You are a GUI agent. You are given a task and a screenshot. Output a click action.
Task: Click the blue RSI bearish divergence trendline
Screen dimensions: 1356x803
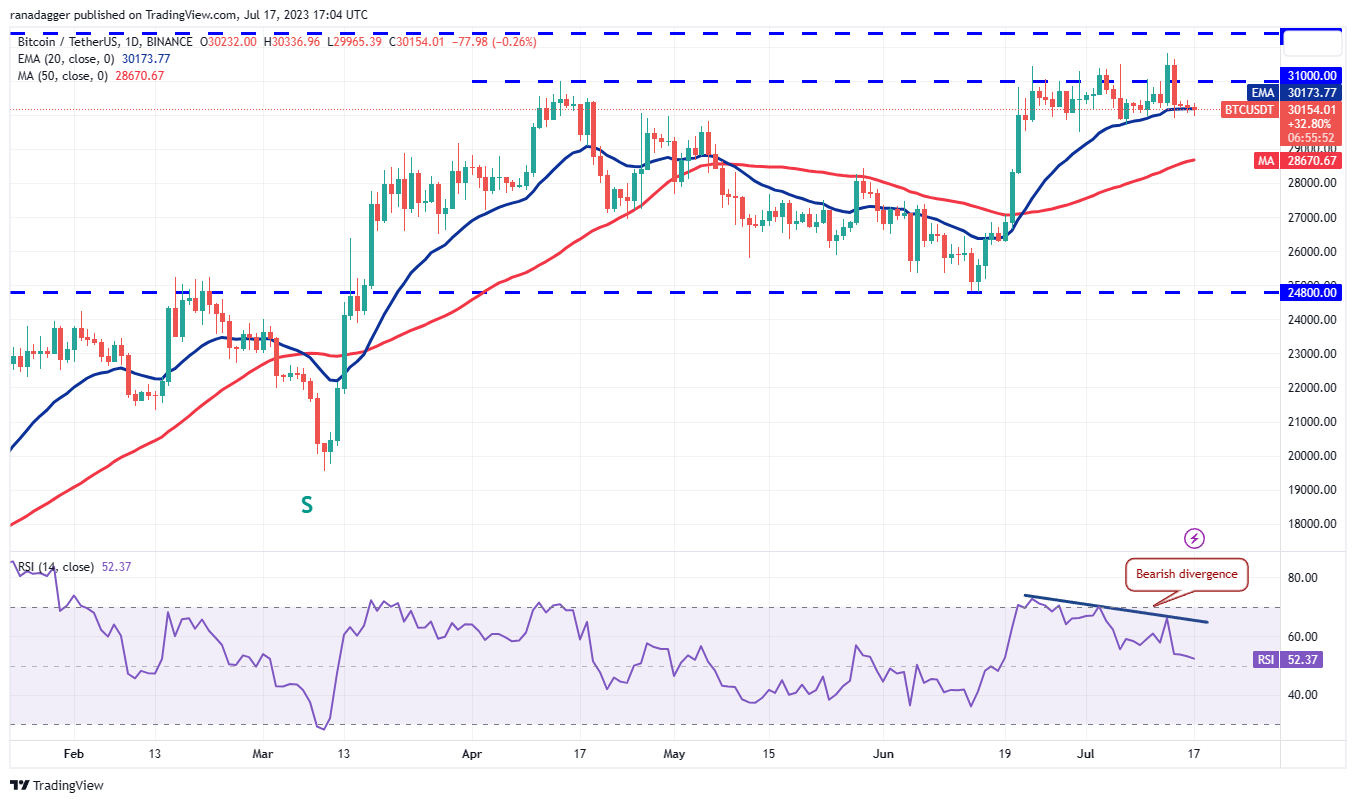tap(1115, 609)
